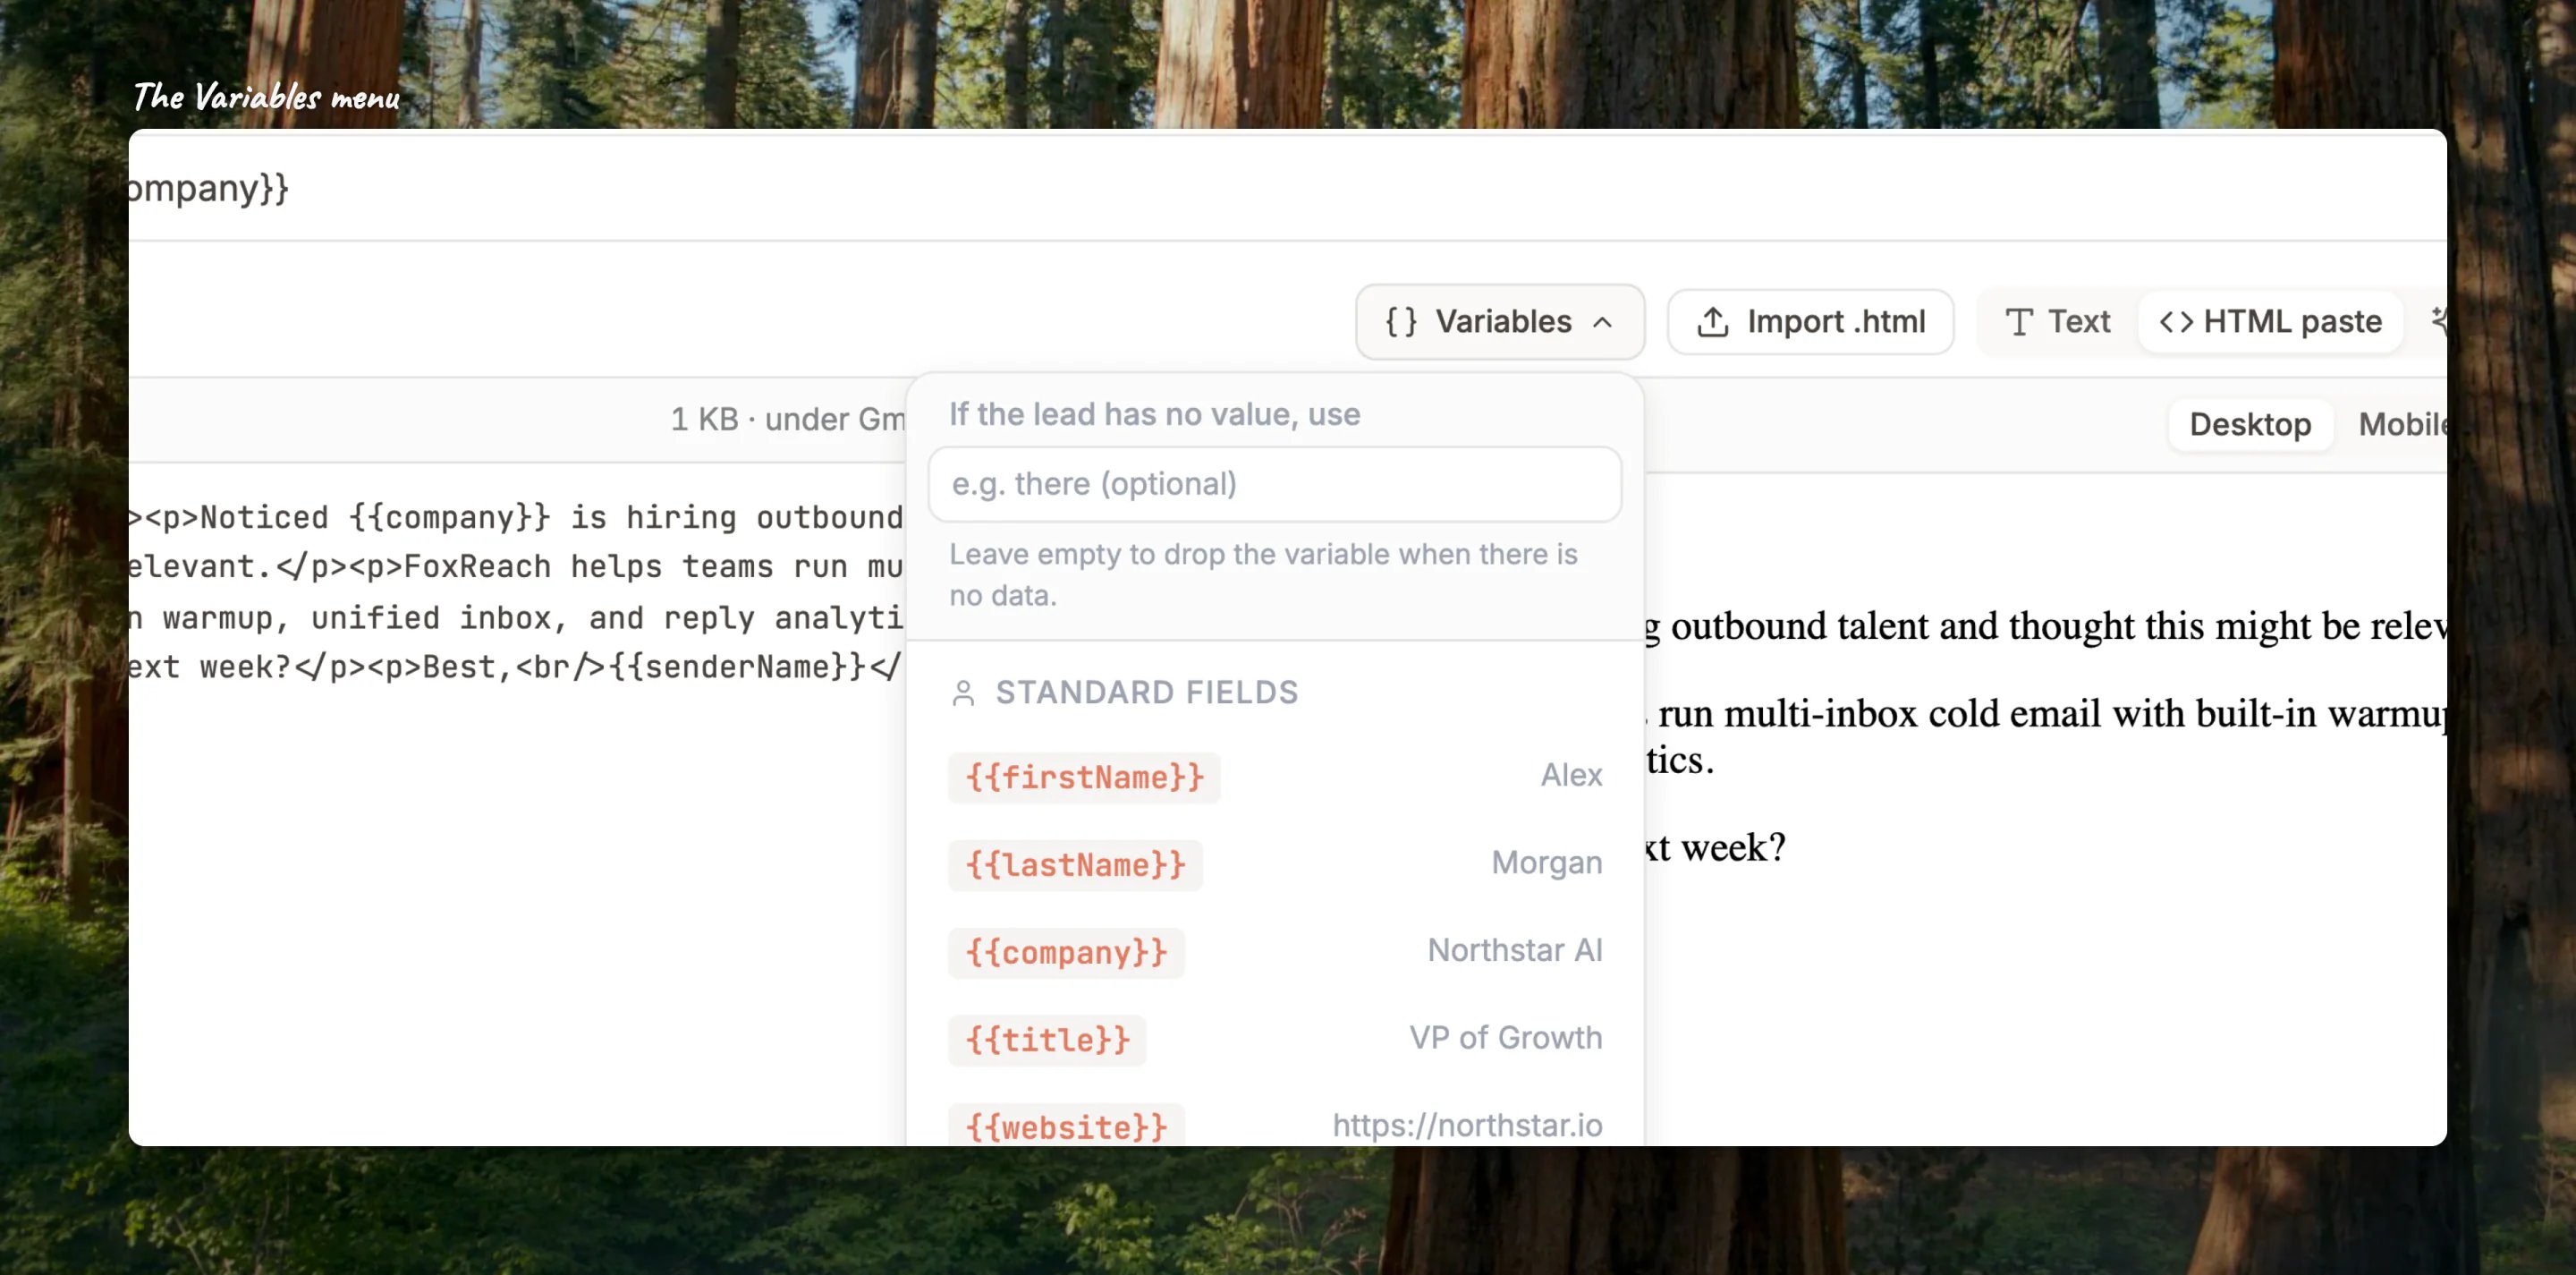2576x1275 pixels.
Task: Click the upload icon on Import .html
Action: [x=1712, y=322]
